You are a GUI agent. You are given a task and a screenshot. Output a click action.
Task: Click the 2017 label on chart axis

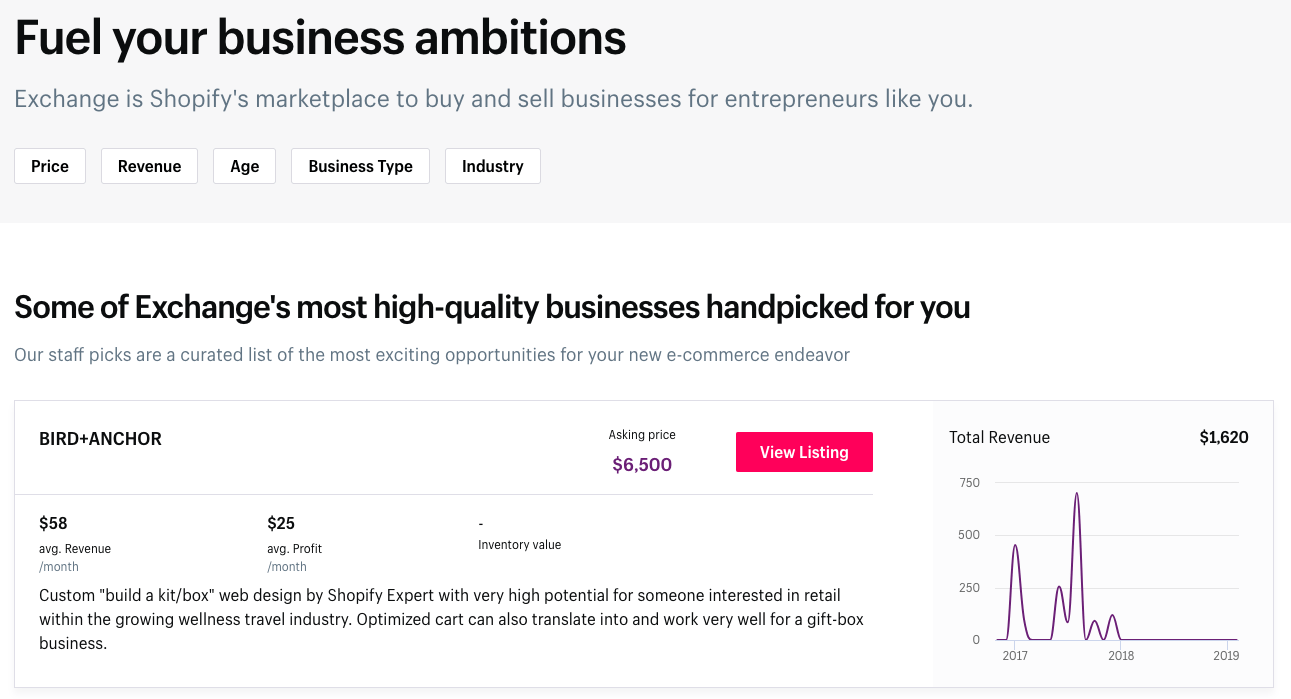(1015, 656)
